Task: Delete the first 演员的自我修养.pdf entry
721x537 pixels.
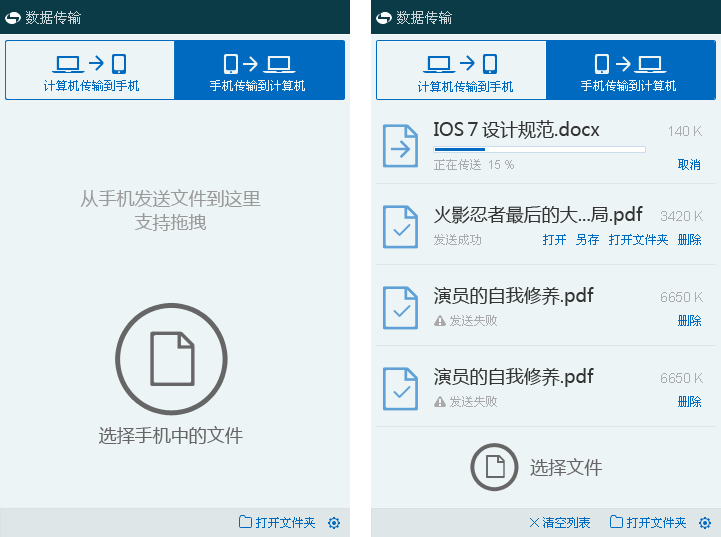Action: click(x=689, y=320)
